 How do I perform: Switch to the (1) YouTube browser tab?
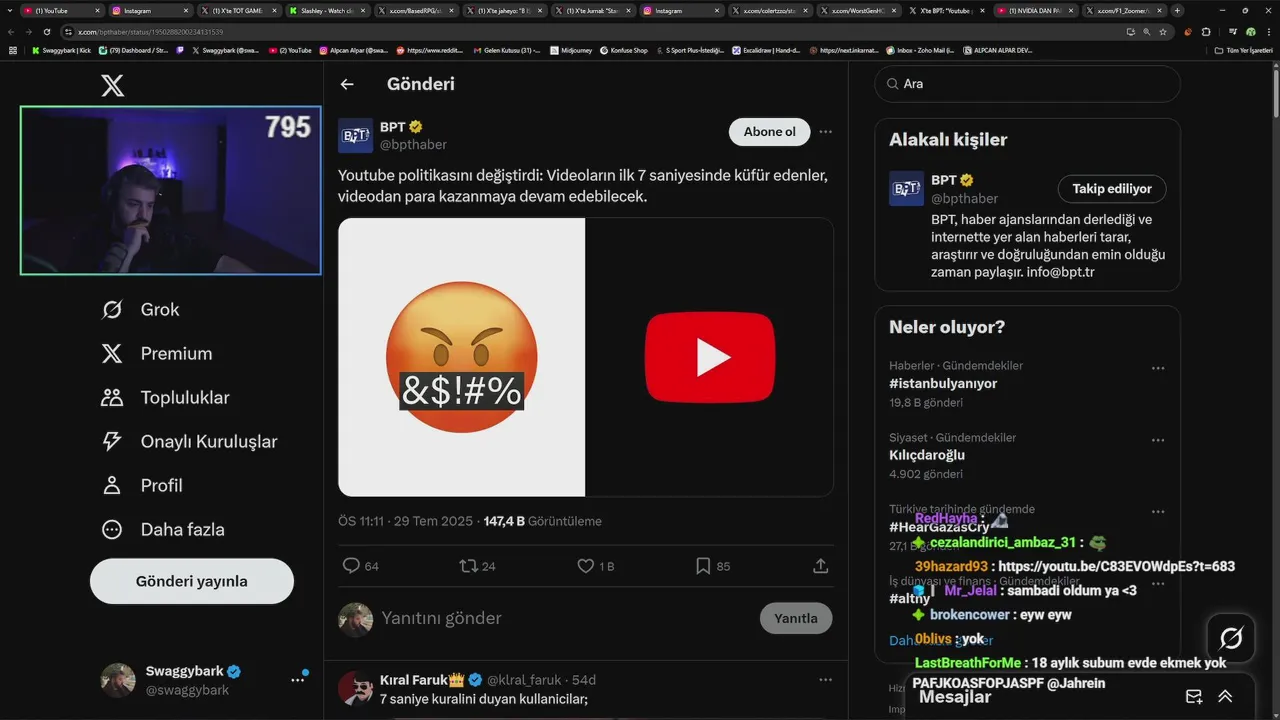pyautogui.click(x=63, y=10)
